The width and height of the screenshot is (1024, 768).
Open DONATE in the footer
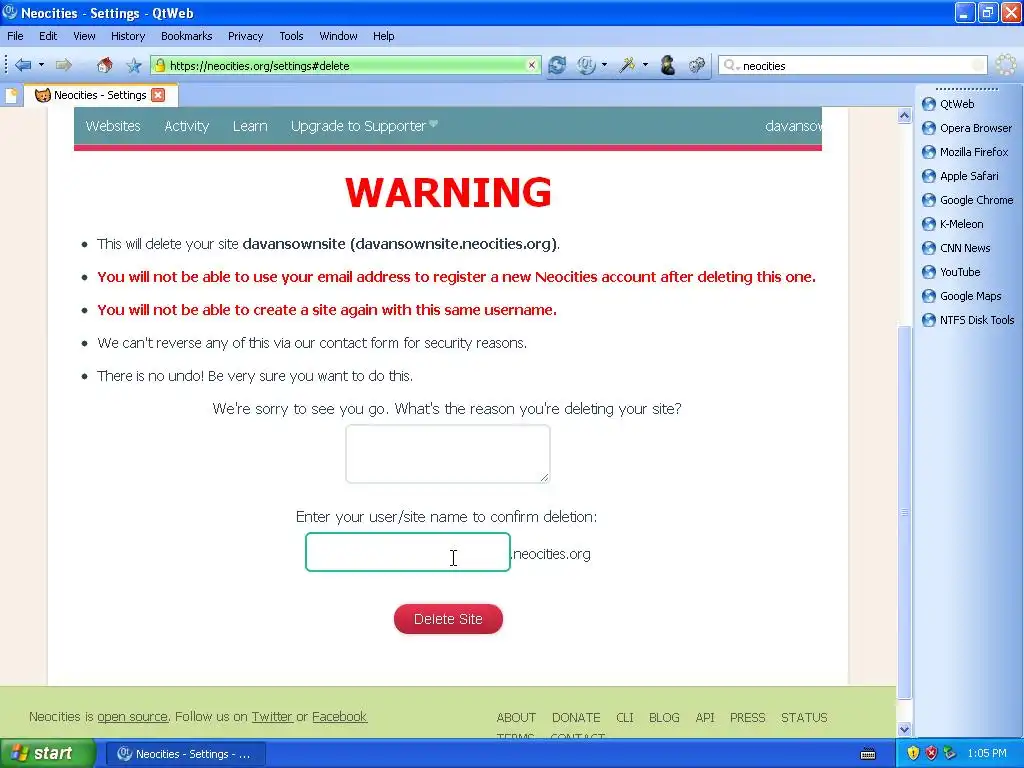(x=575, y=717)
